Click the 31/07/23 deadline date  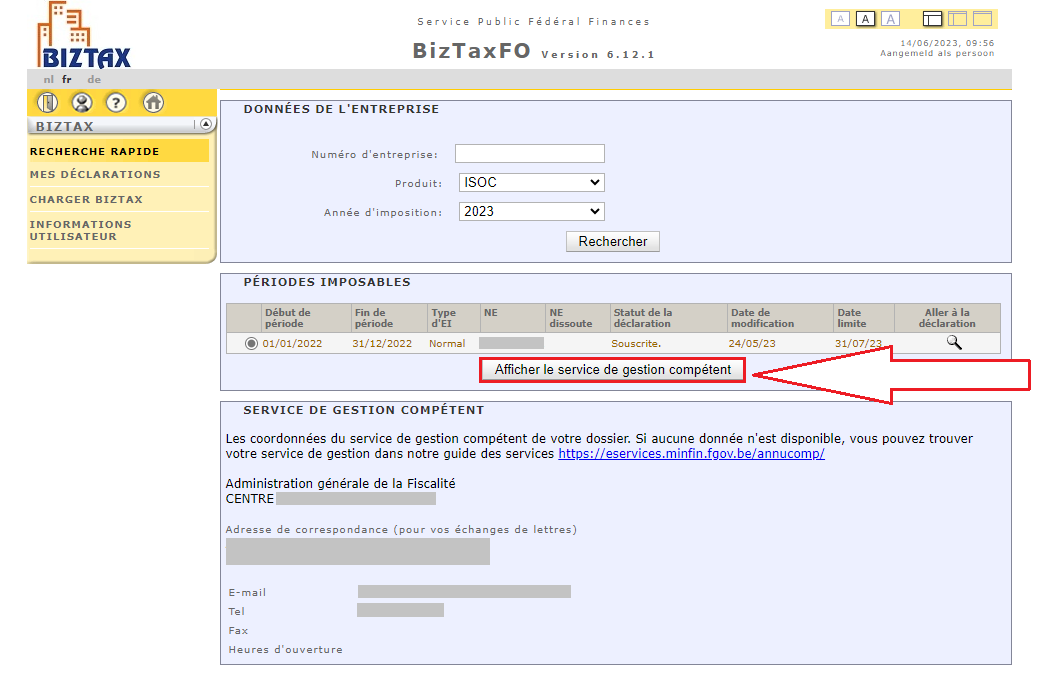pos(859,343)
